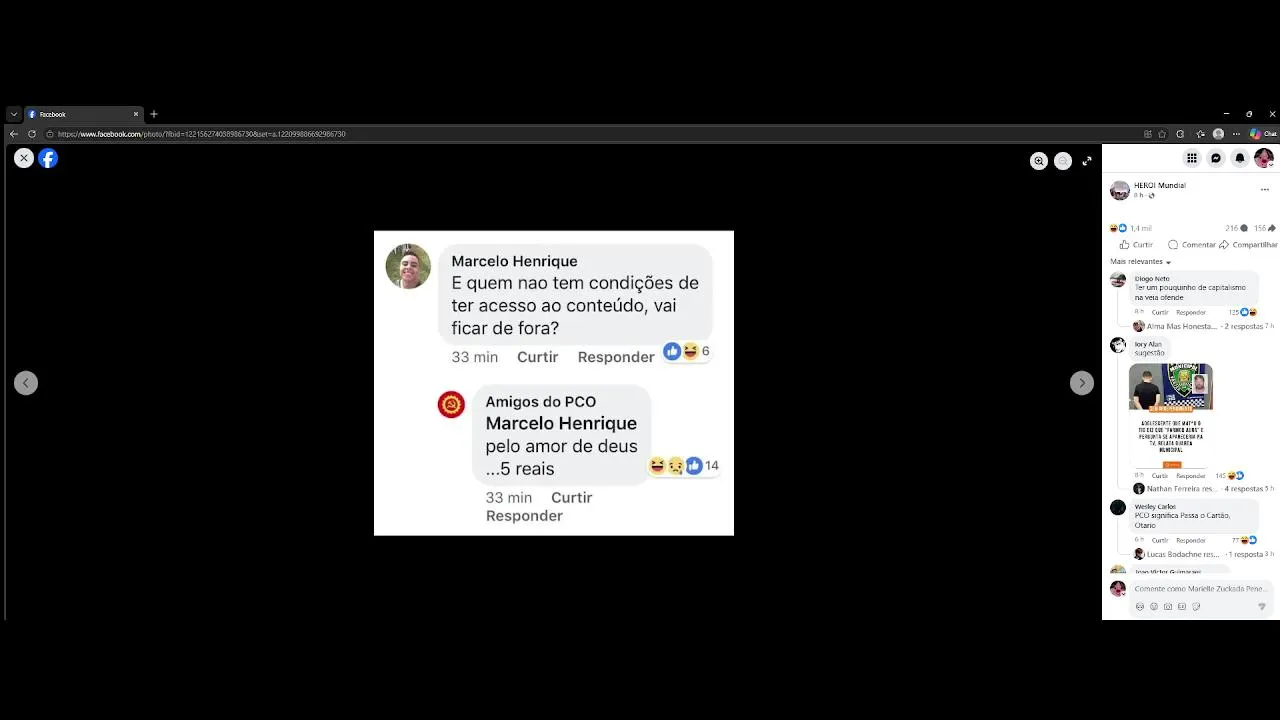This screenshot has width=1280, height=720.
Task: Open post options three-dot menu
Action: [1265, 189]
